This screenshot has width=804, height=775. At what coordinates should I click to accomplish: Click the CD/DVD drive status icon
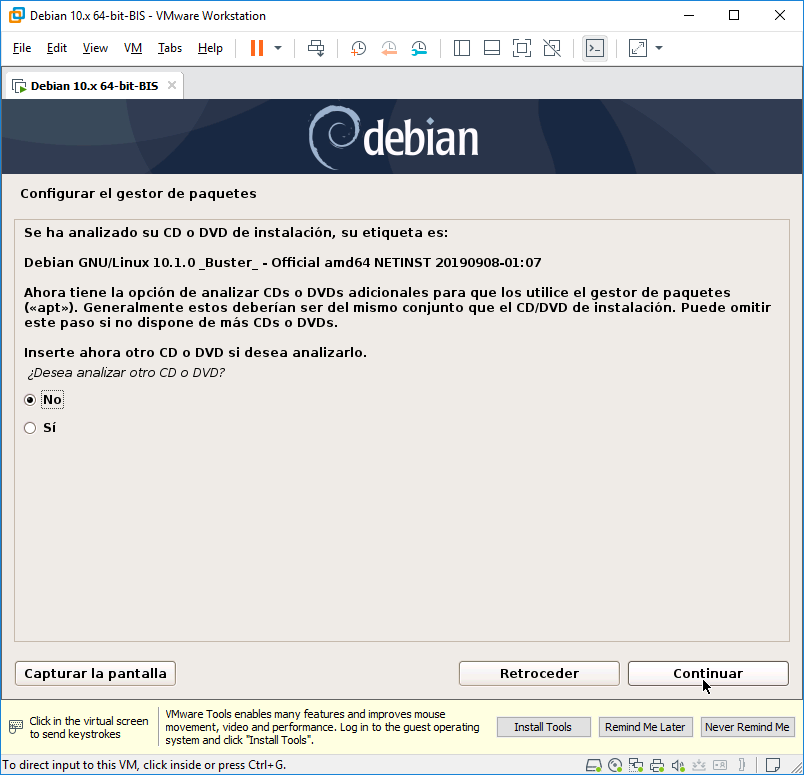pyautogui.click(x=615, y=765)
